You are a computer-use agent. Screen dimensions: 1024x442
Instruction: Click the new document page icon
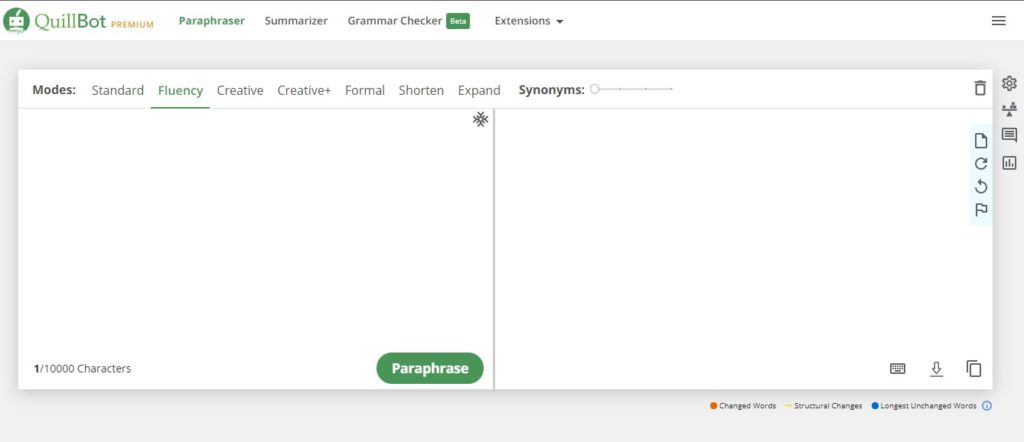(x=980, y=140)
